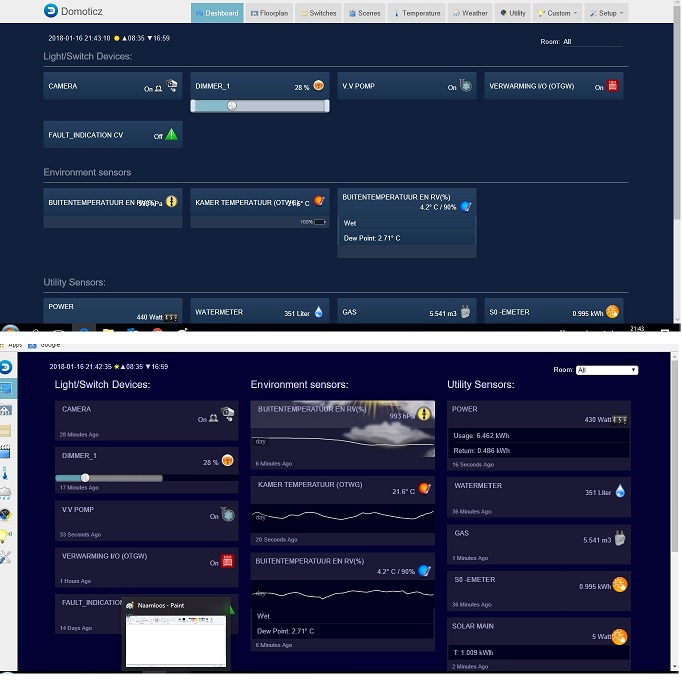This screenshot has height=692, width=682.
Task: Click the camera icon on the top CAMERA tile
Action: [171, 87]
